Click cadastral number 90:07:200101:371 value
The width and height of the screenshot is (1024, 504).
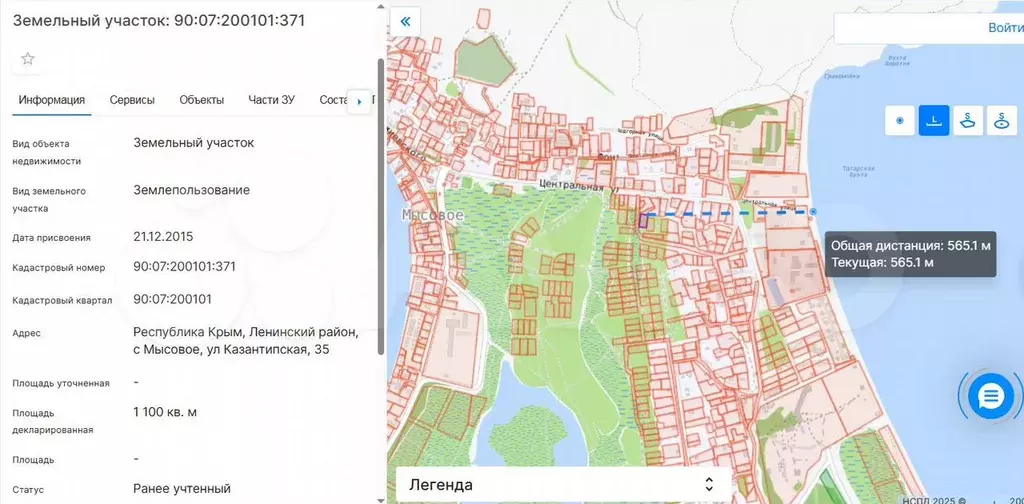point(184,266)
